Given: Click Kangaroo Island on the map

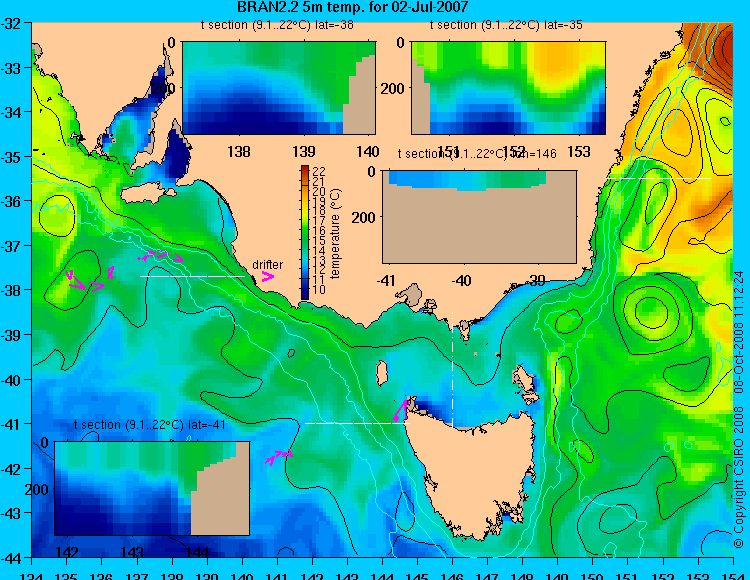Looking at the screenshot, I should pyautogui.click(x=146, y=194).
